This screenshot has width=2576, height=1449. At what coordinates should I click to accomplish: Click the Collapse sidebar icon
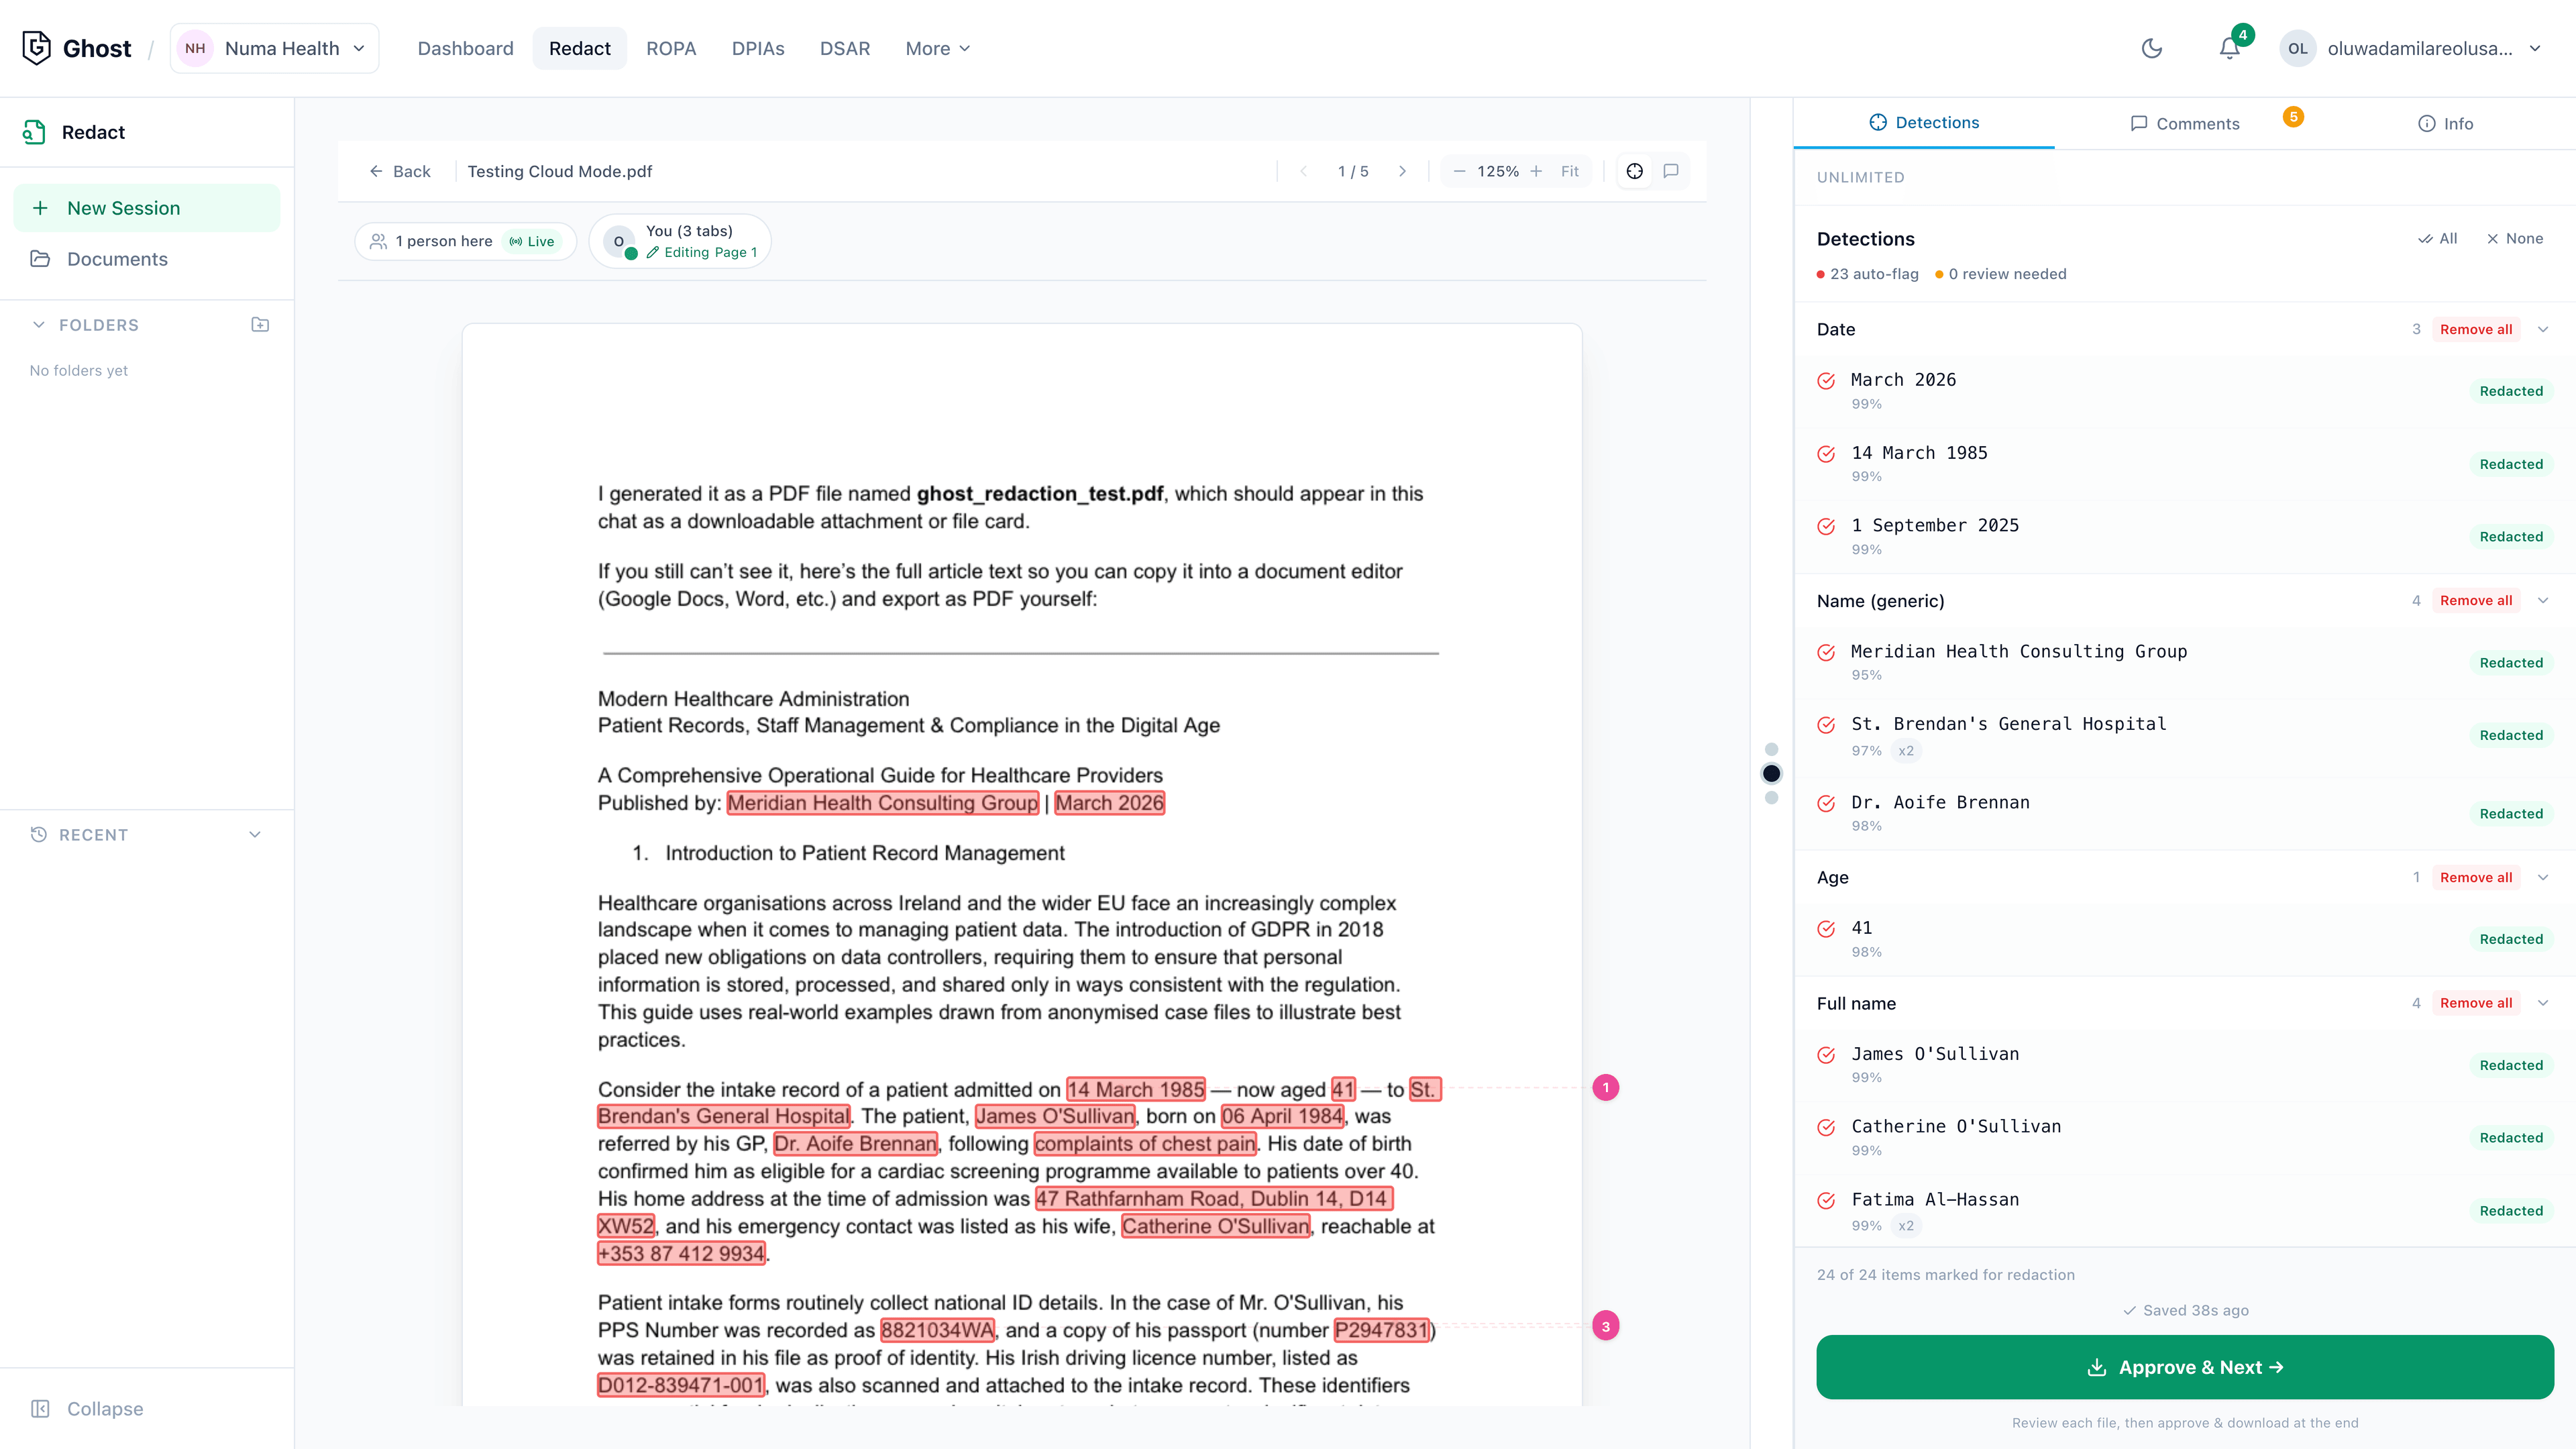(40, 1409)
